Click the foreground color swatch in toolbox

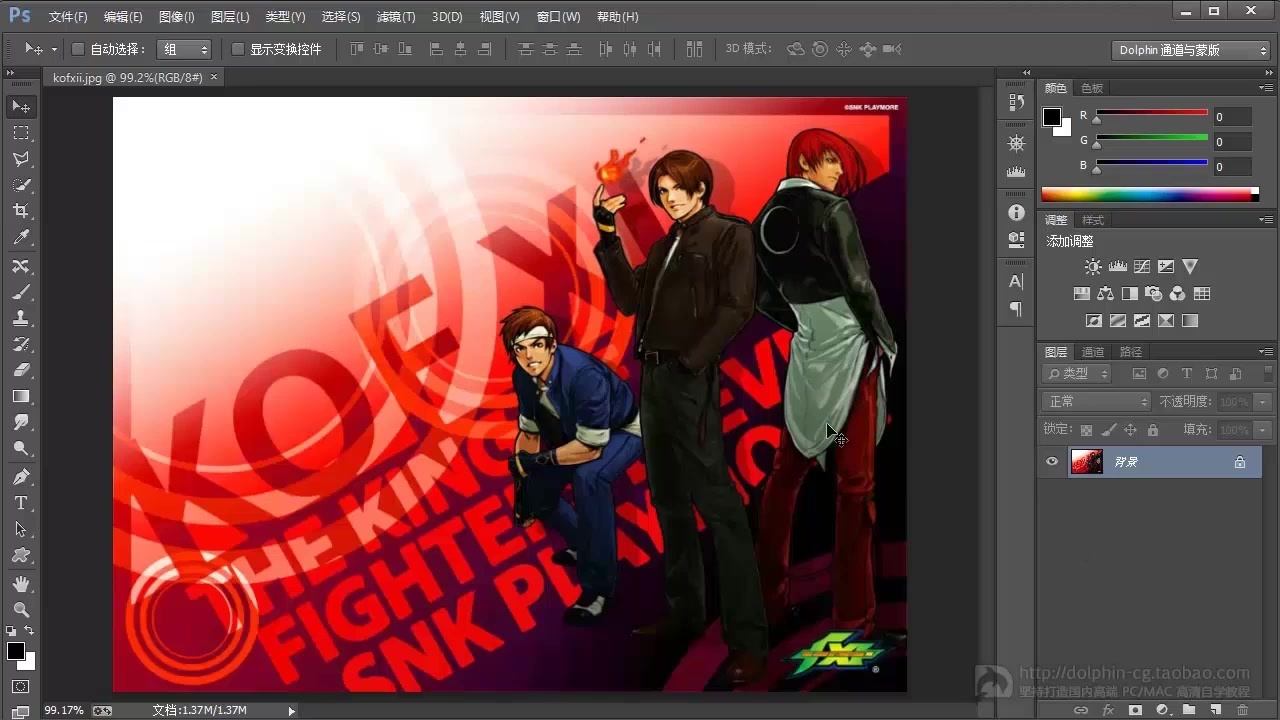(16, 651)
